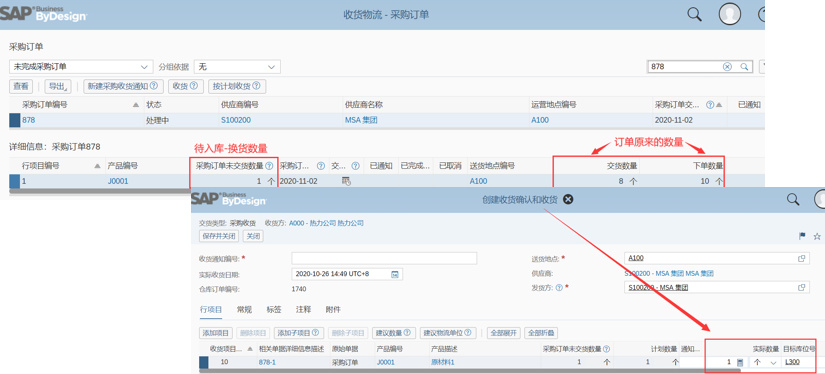Open search in the purchase order window header
825x374 pixels.
click(x=695, y=14)
